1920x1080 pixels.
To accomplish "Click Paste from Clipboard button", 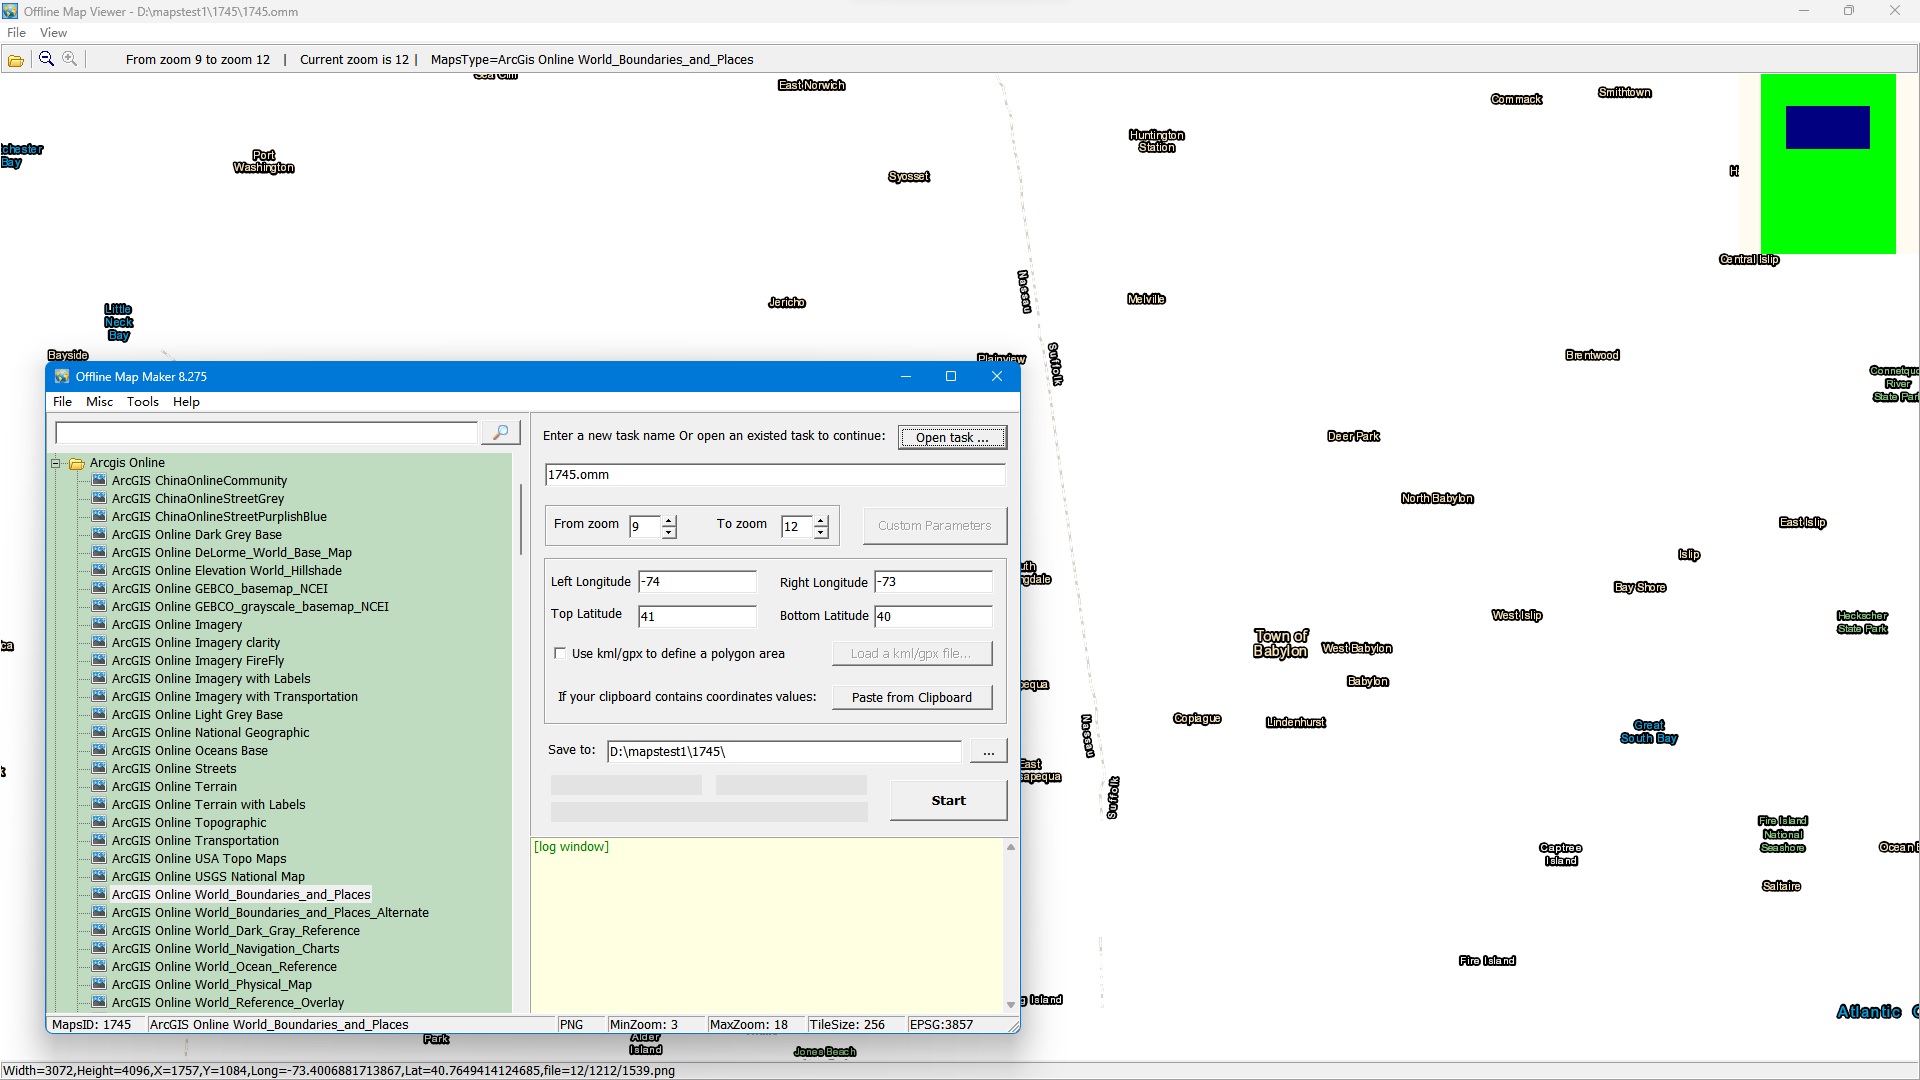I will [x=911, y=697].
